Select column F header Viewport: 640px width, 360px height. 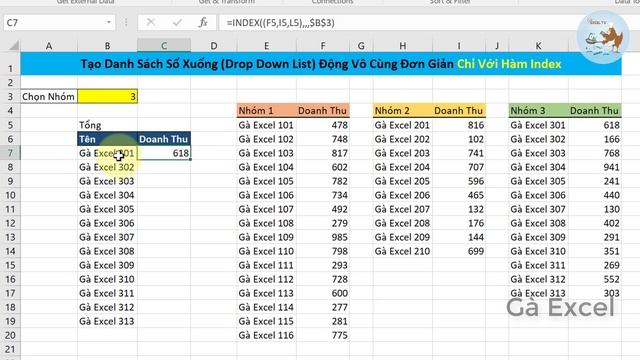[323, 46]
